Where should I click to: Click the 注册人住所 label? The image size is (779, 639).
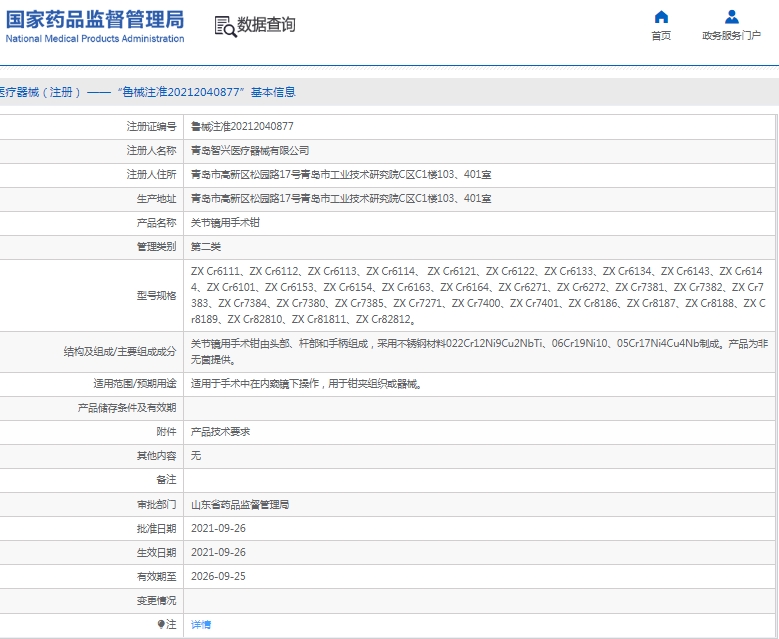pyautogui.click(x=152, y=174)
